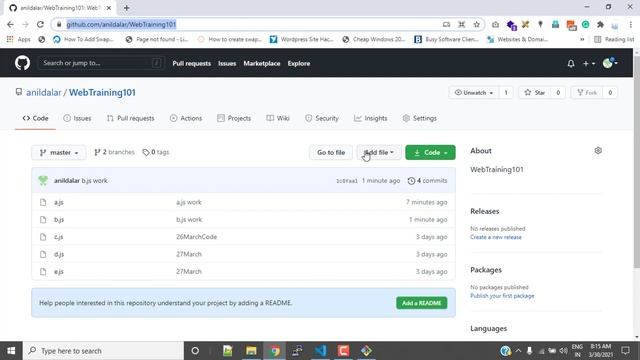640x360 pixels.
Task: Go to Explore
Action: (x=299, y=63)
